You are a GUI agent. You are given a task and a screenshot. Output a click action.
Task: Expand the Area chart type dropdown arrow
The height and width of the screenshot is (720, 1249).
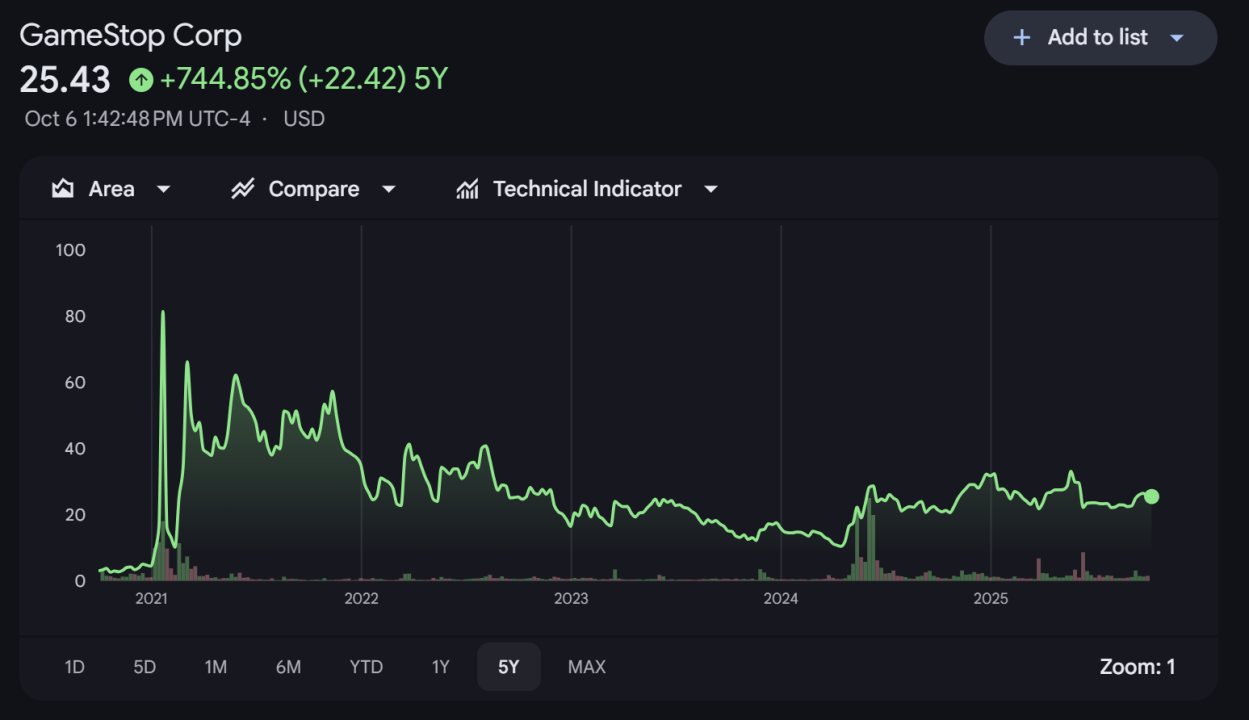pyautogui.click(x=163, y=189)
